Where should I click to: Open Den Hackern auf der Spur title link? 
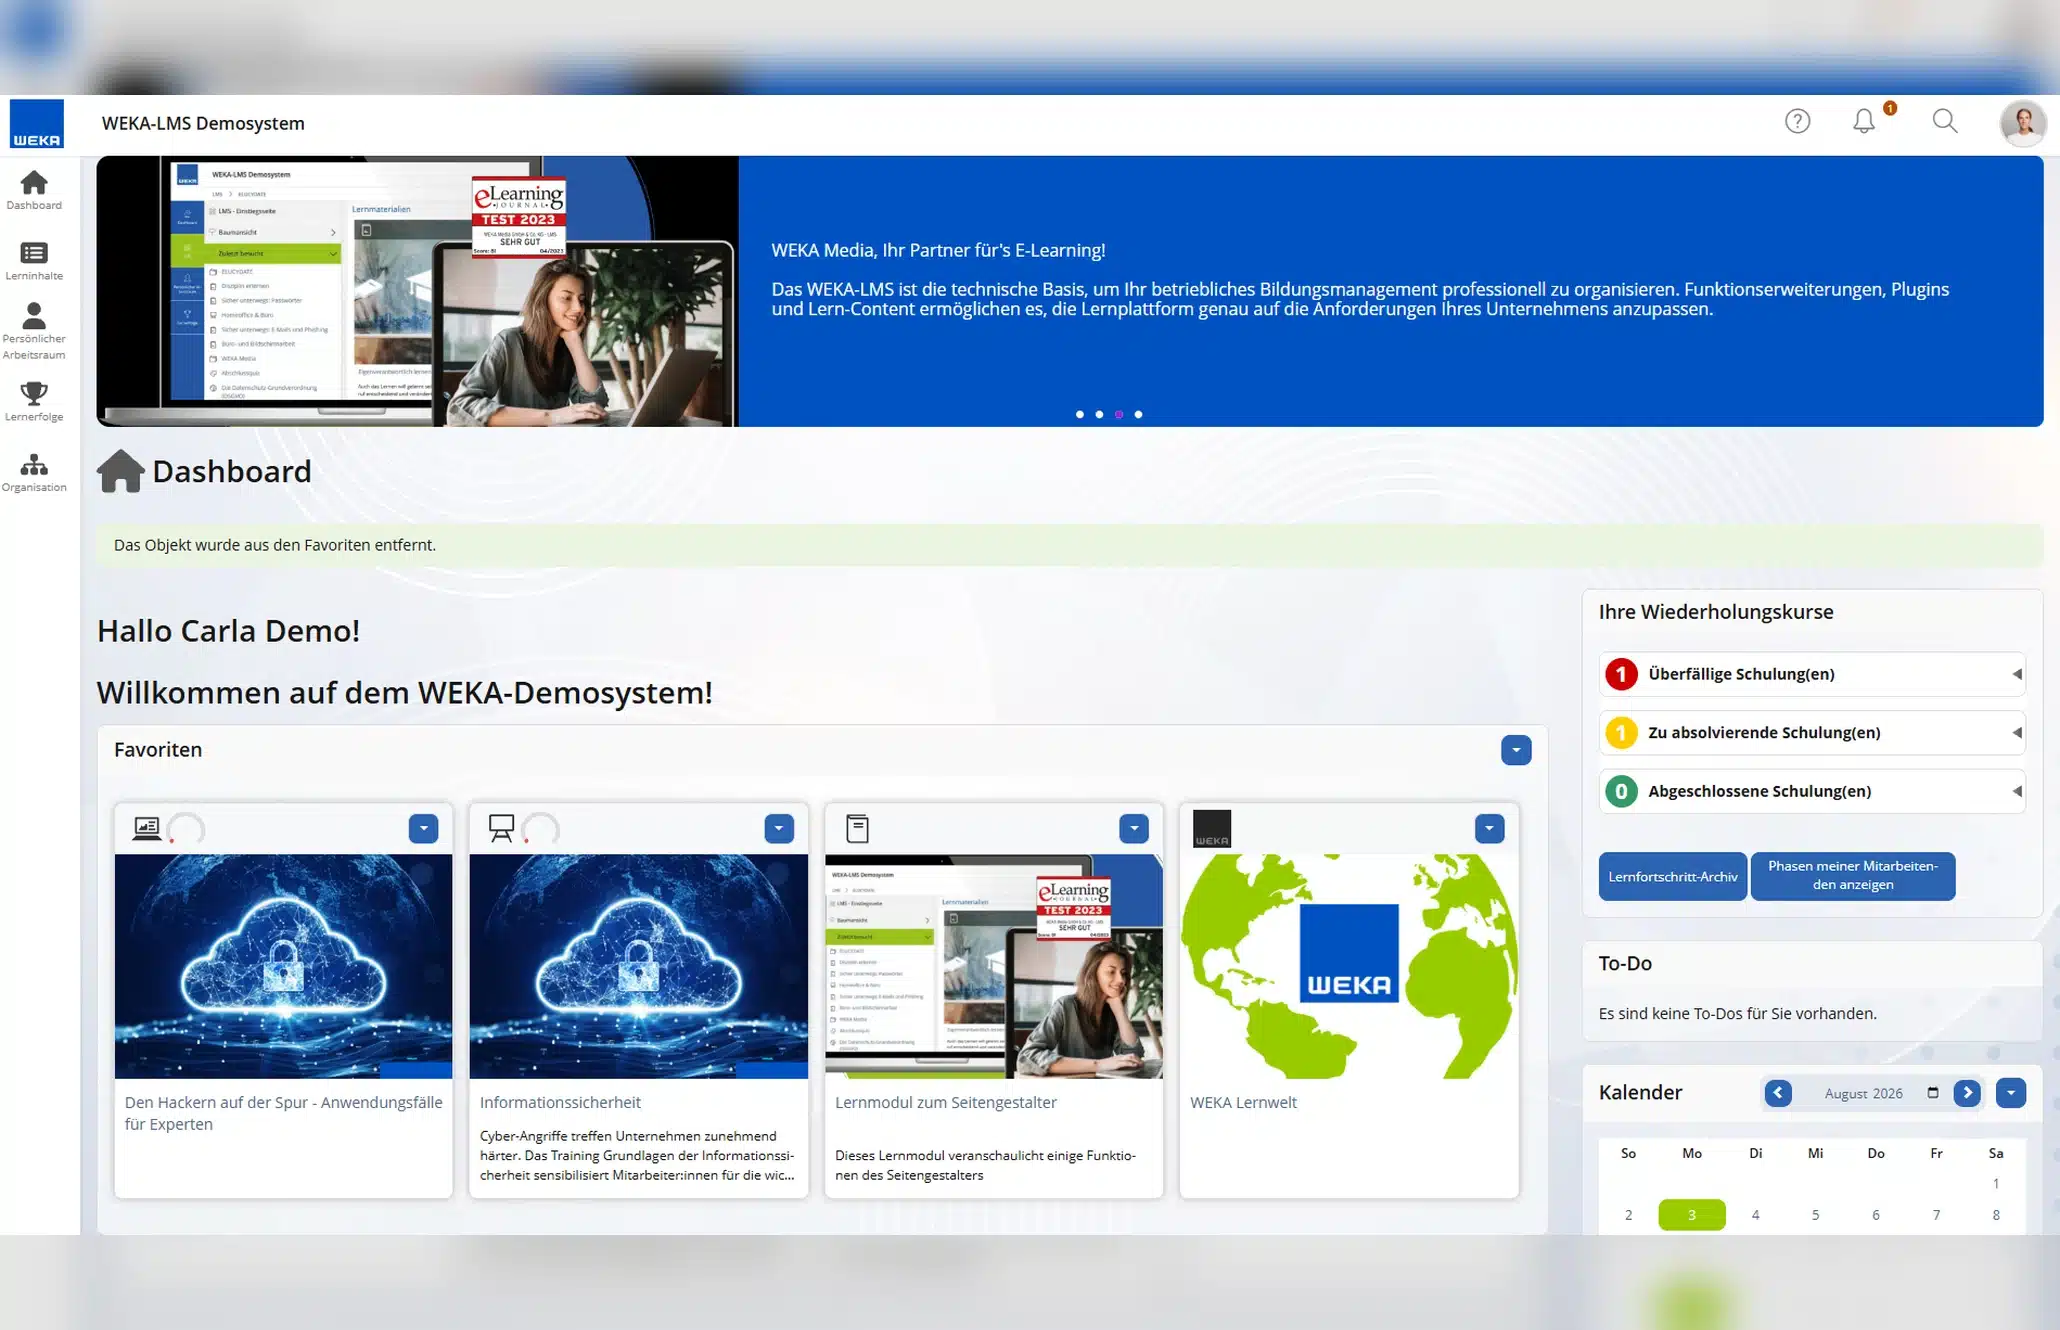coord(283,1113)
